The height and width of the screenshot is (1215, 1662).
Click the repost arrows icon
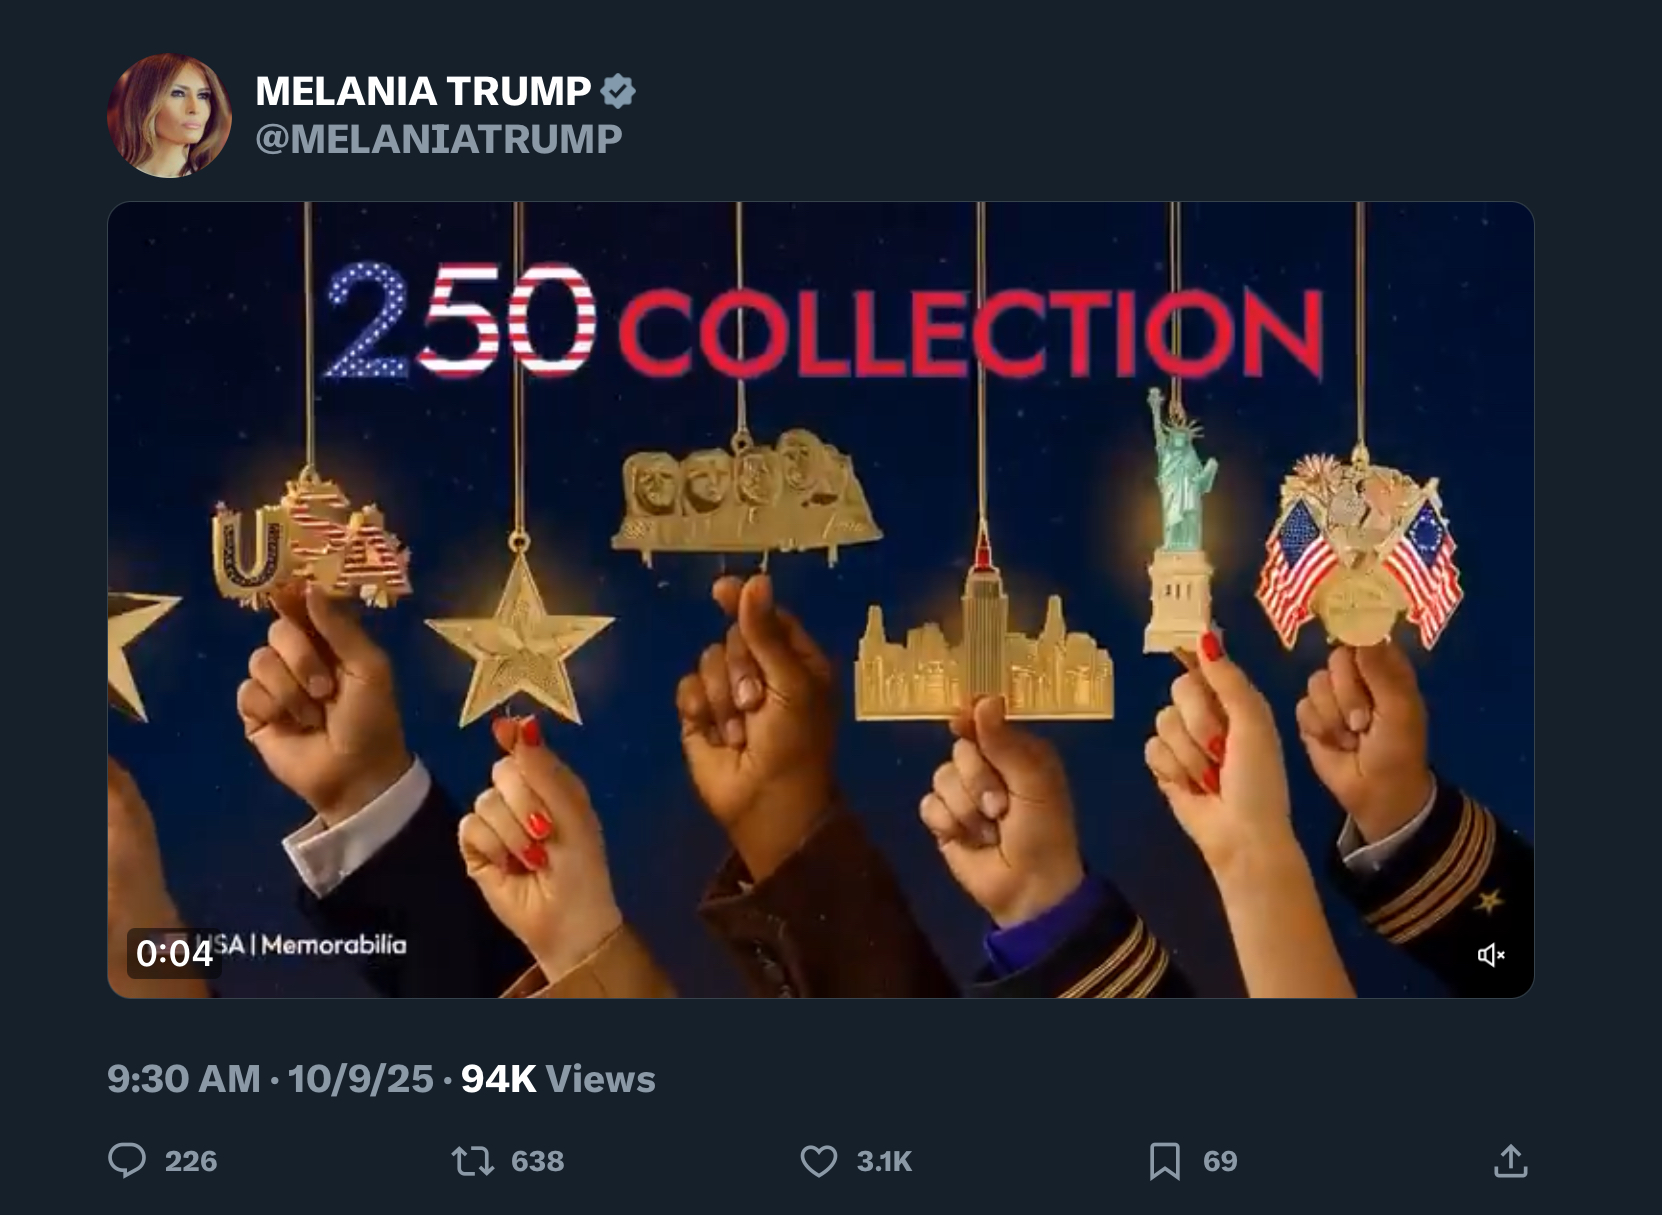(471, 1160)
